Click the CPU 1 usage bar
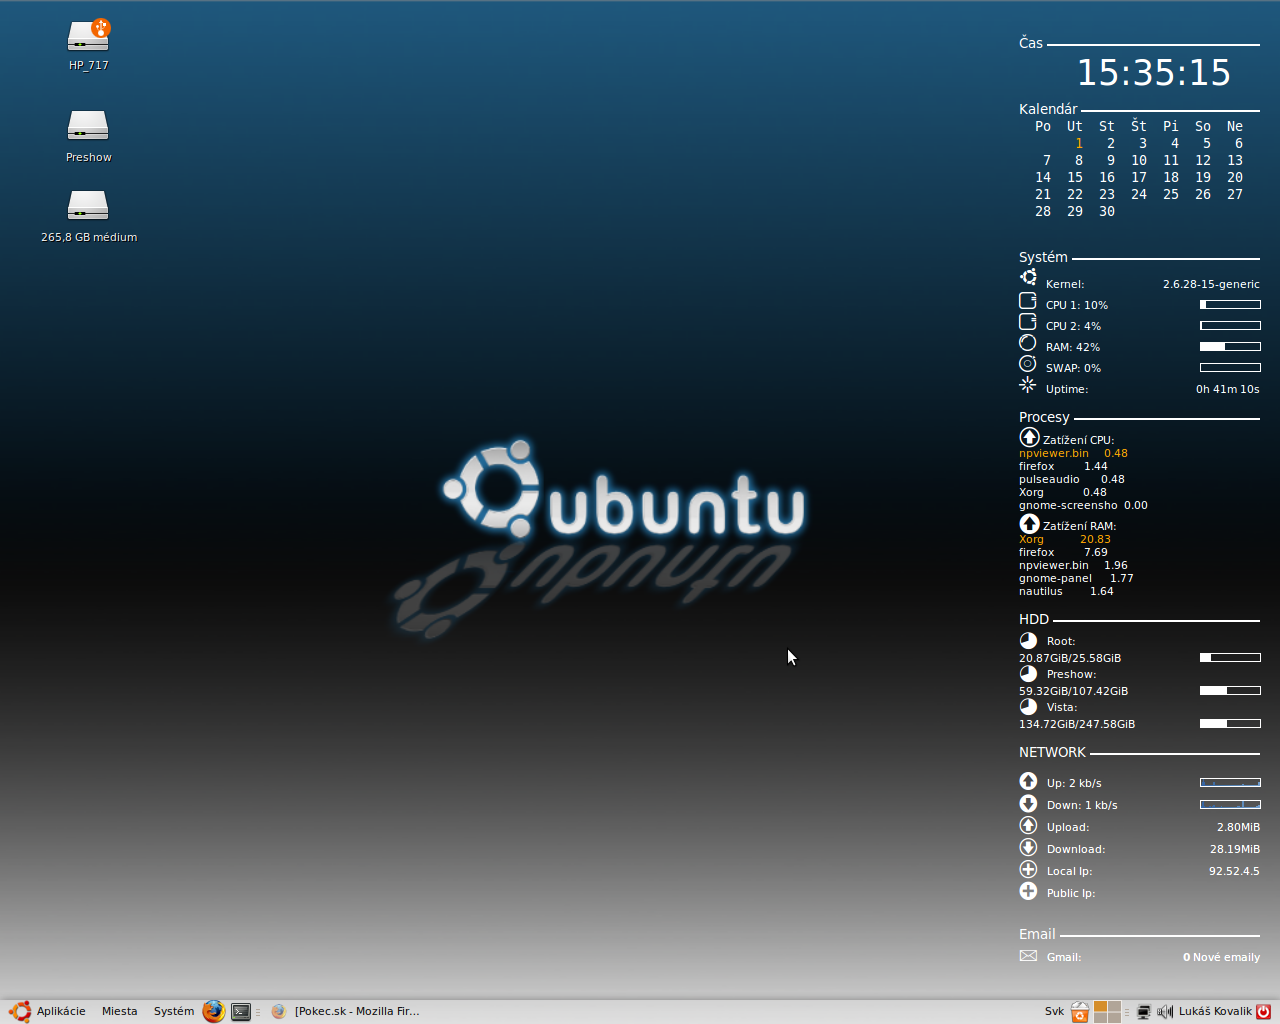 pos(1230,305)
